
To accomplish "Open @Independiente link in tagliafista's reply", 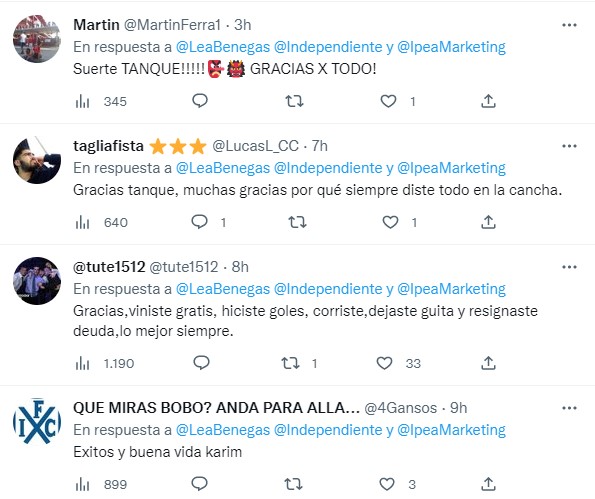I will 328,168.
